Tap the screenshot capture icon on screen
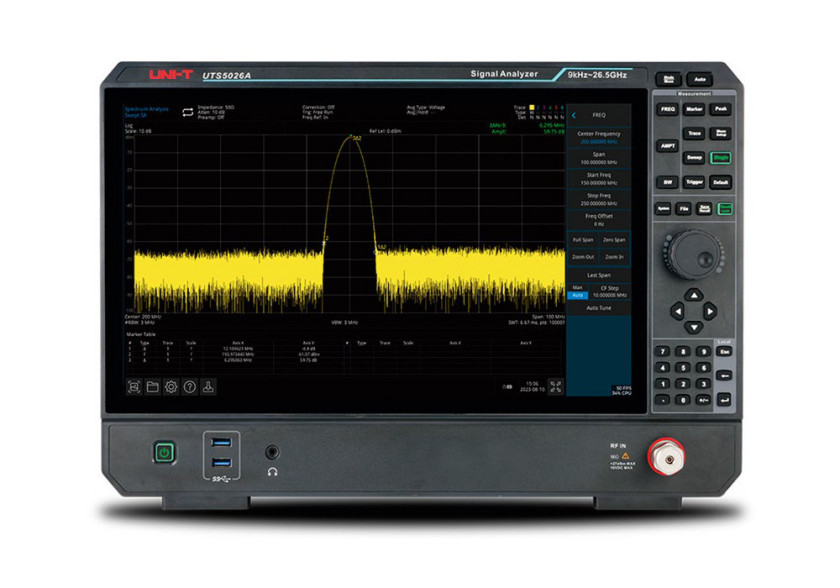Image resolution: width=840 pixels, height=588 pixels. [134, 387]
